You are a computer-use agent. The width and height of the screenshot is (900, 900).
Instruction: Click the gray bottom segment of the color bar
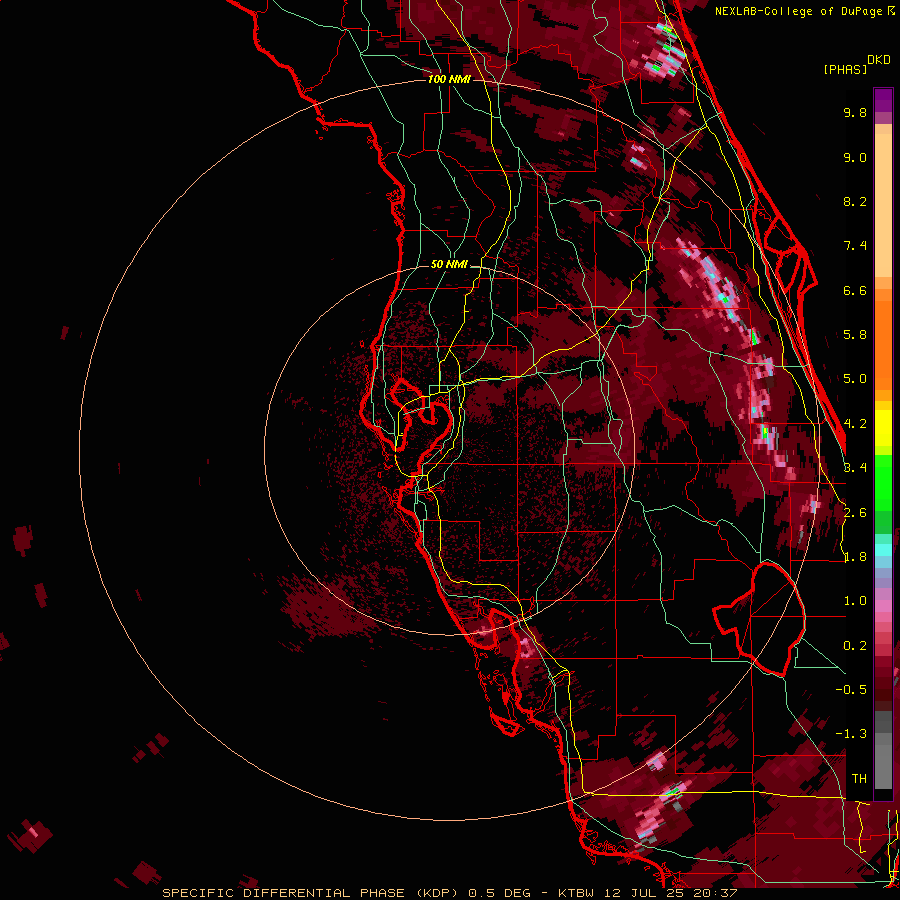(883, 751)
